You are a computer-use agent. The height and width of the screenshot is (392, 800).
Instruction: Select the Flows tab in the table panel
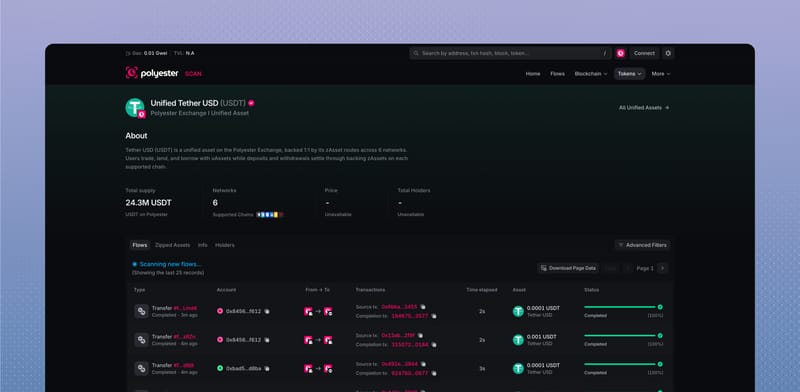coord(140,245)
